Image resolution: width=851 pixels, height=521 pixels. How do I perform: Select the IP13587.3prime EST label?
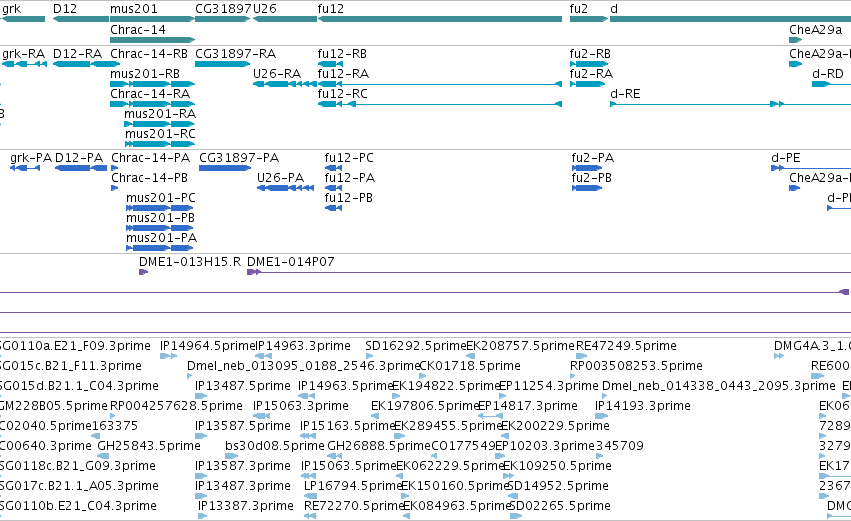point(243,466)
